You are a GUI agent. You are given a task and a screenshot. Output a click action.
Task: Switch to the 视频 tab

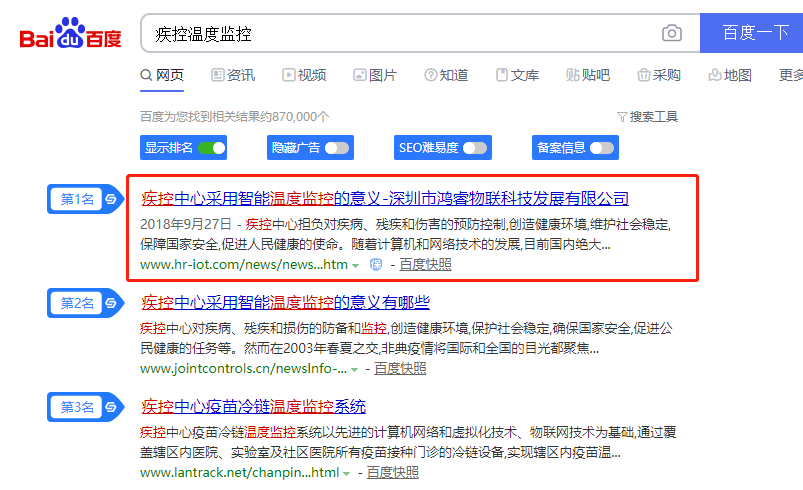304,75
